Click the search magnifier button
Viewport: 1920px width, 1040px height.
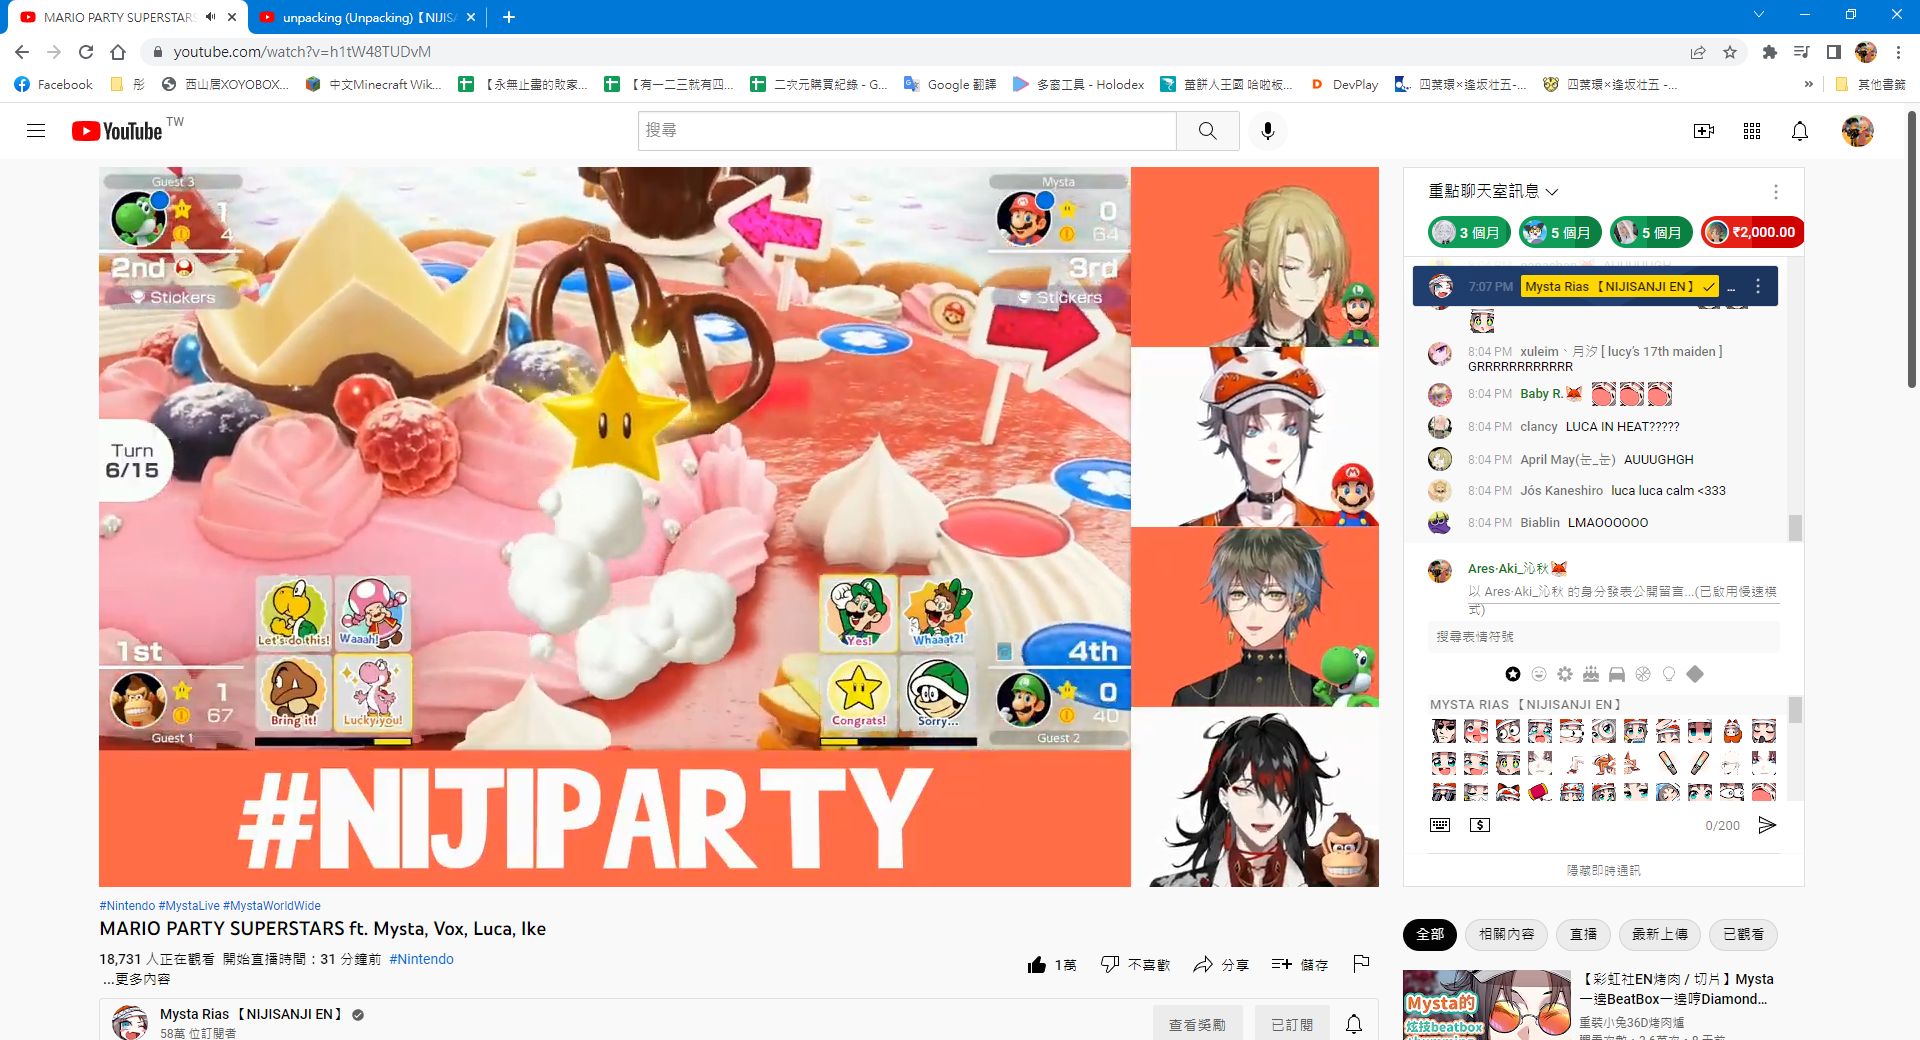click(1208, 131)
